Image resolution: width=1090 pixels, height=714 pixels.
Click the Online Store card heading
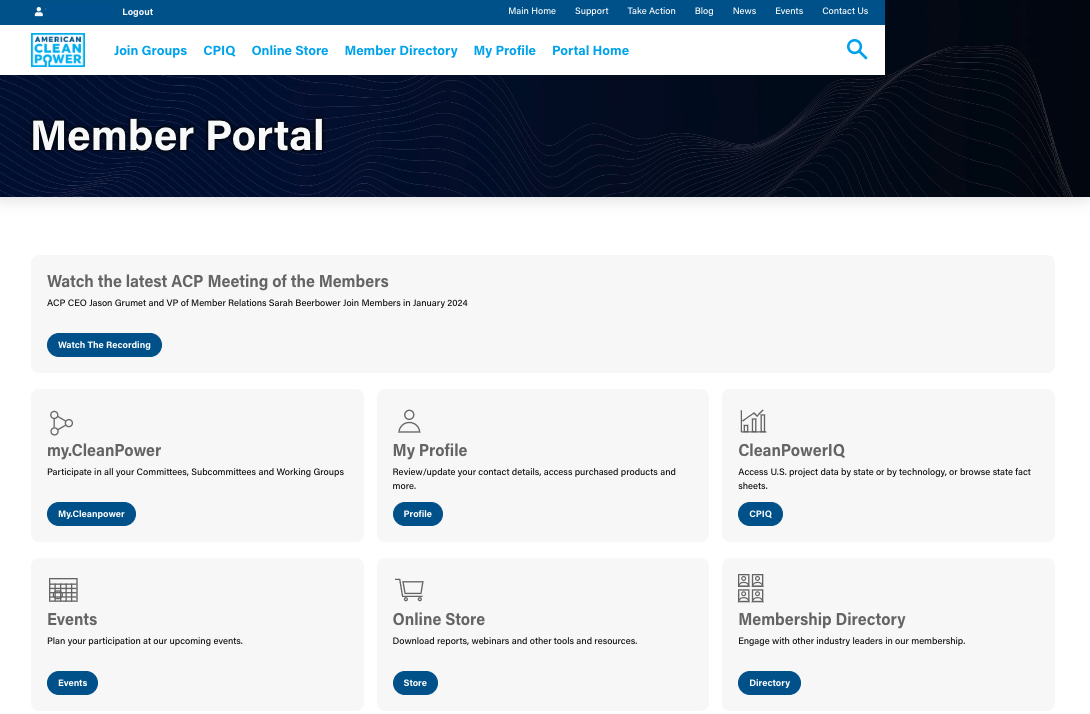(439, 619)
